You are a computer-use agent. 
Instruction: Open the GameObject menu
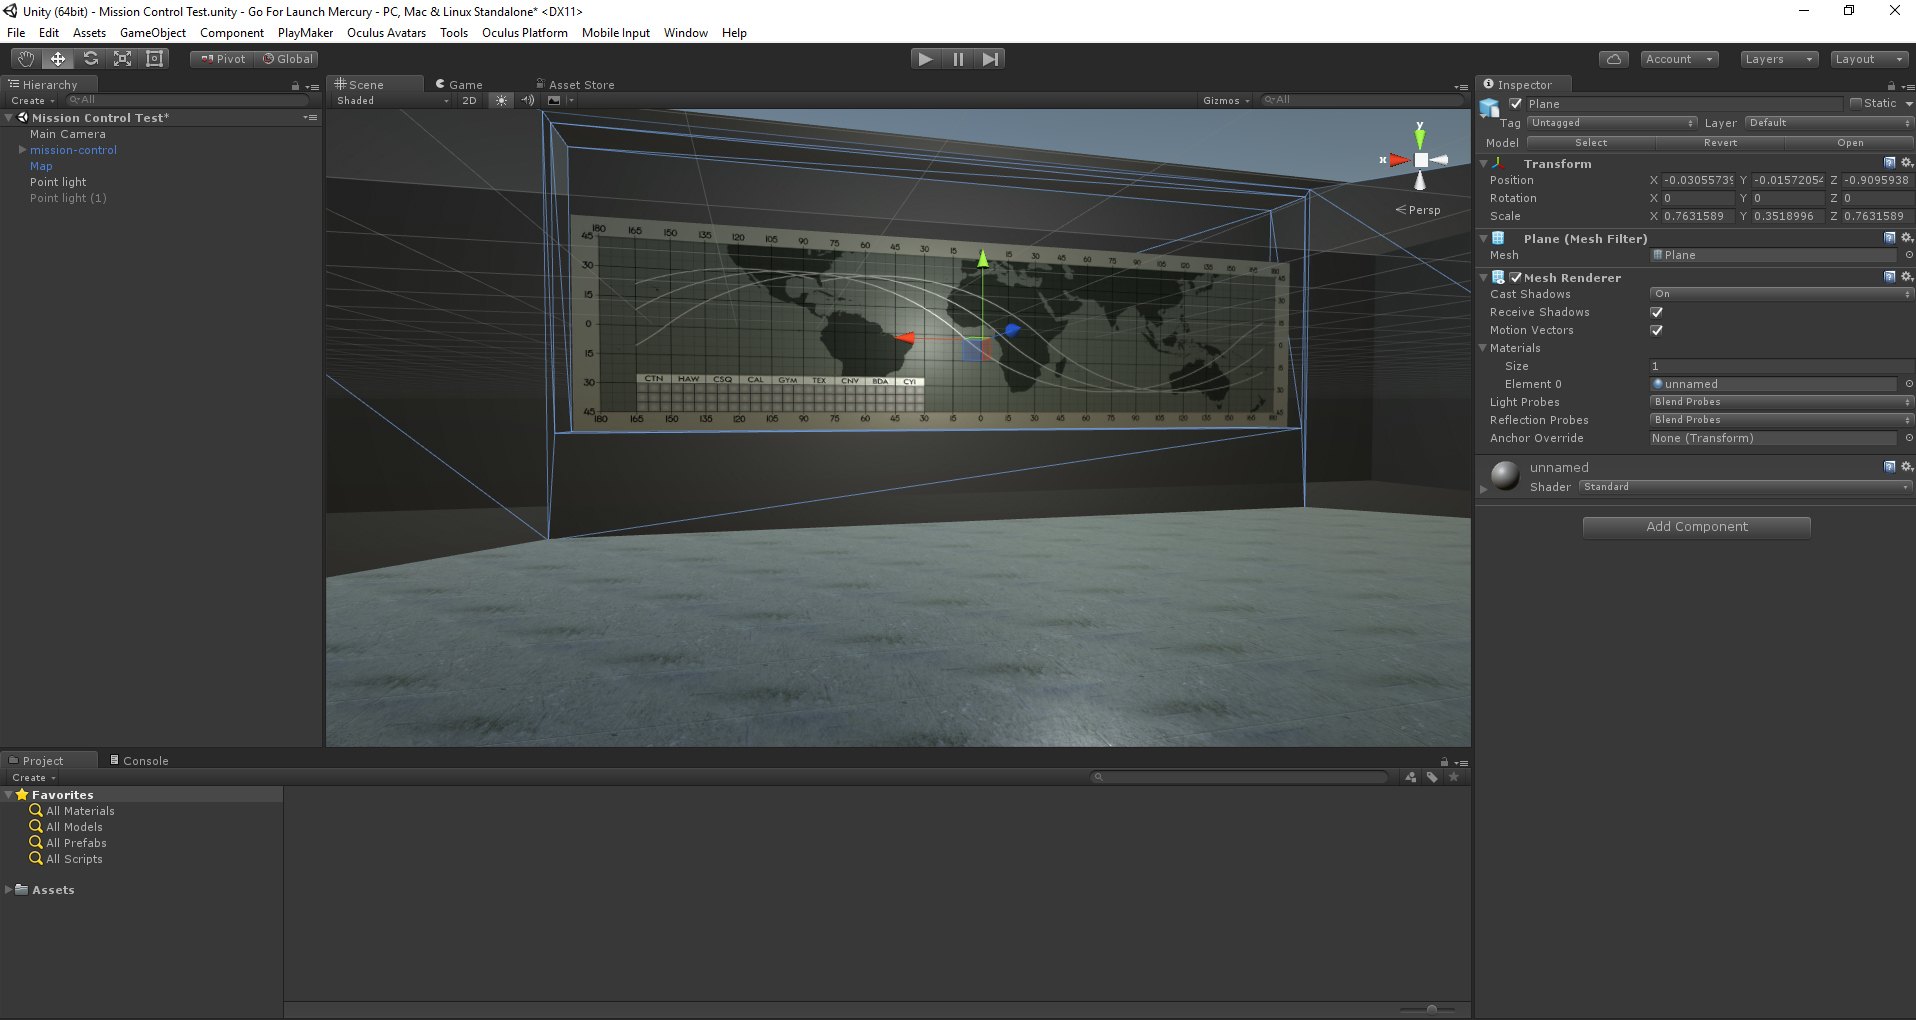pyautogui.click(x=152, y=33)
